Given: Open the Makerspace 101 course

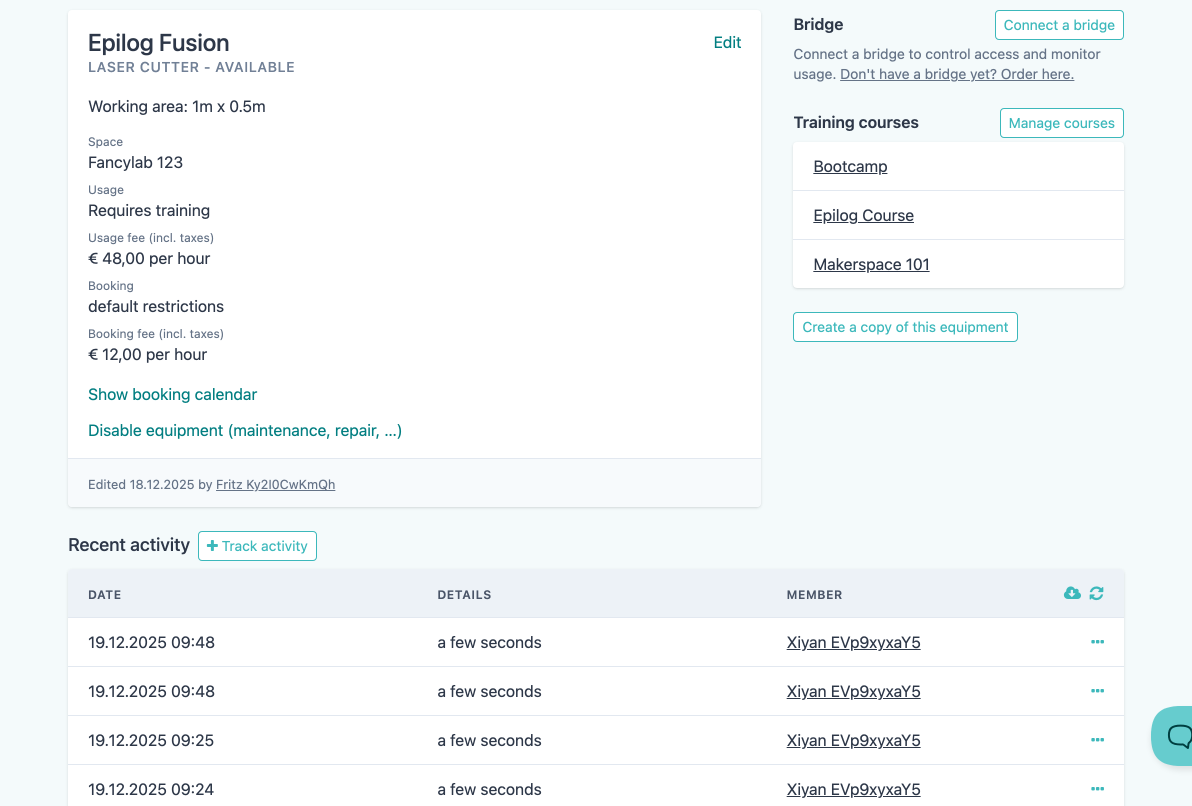Looking at the screenshot, I should coord(871,265).
